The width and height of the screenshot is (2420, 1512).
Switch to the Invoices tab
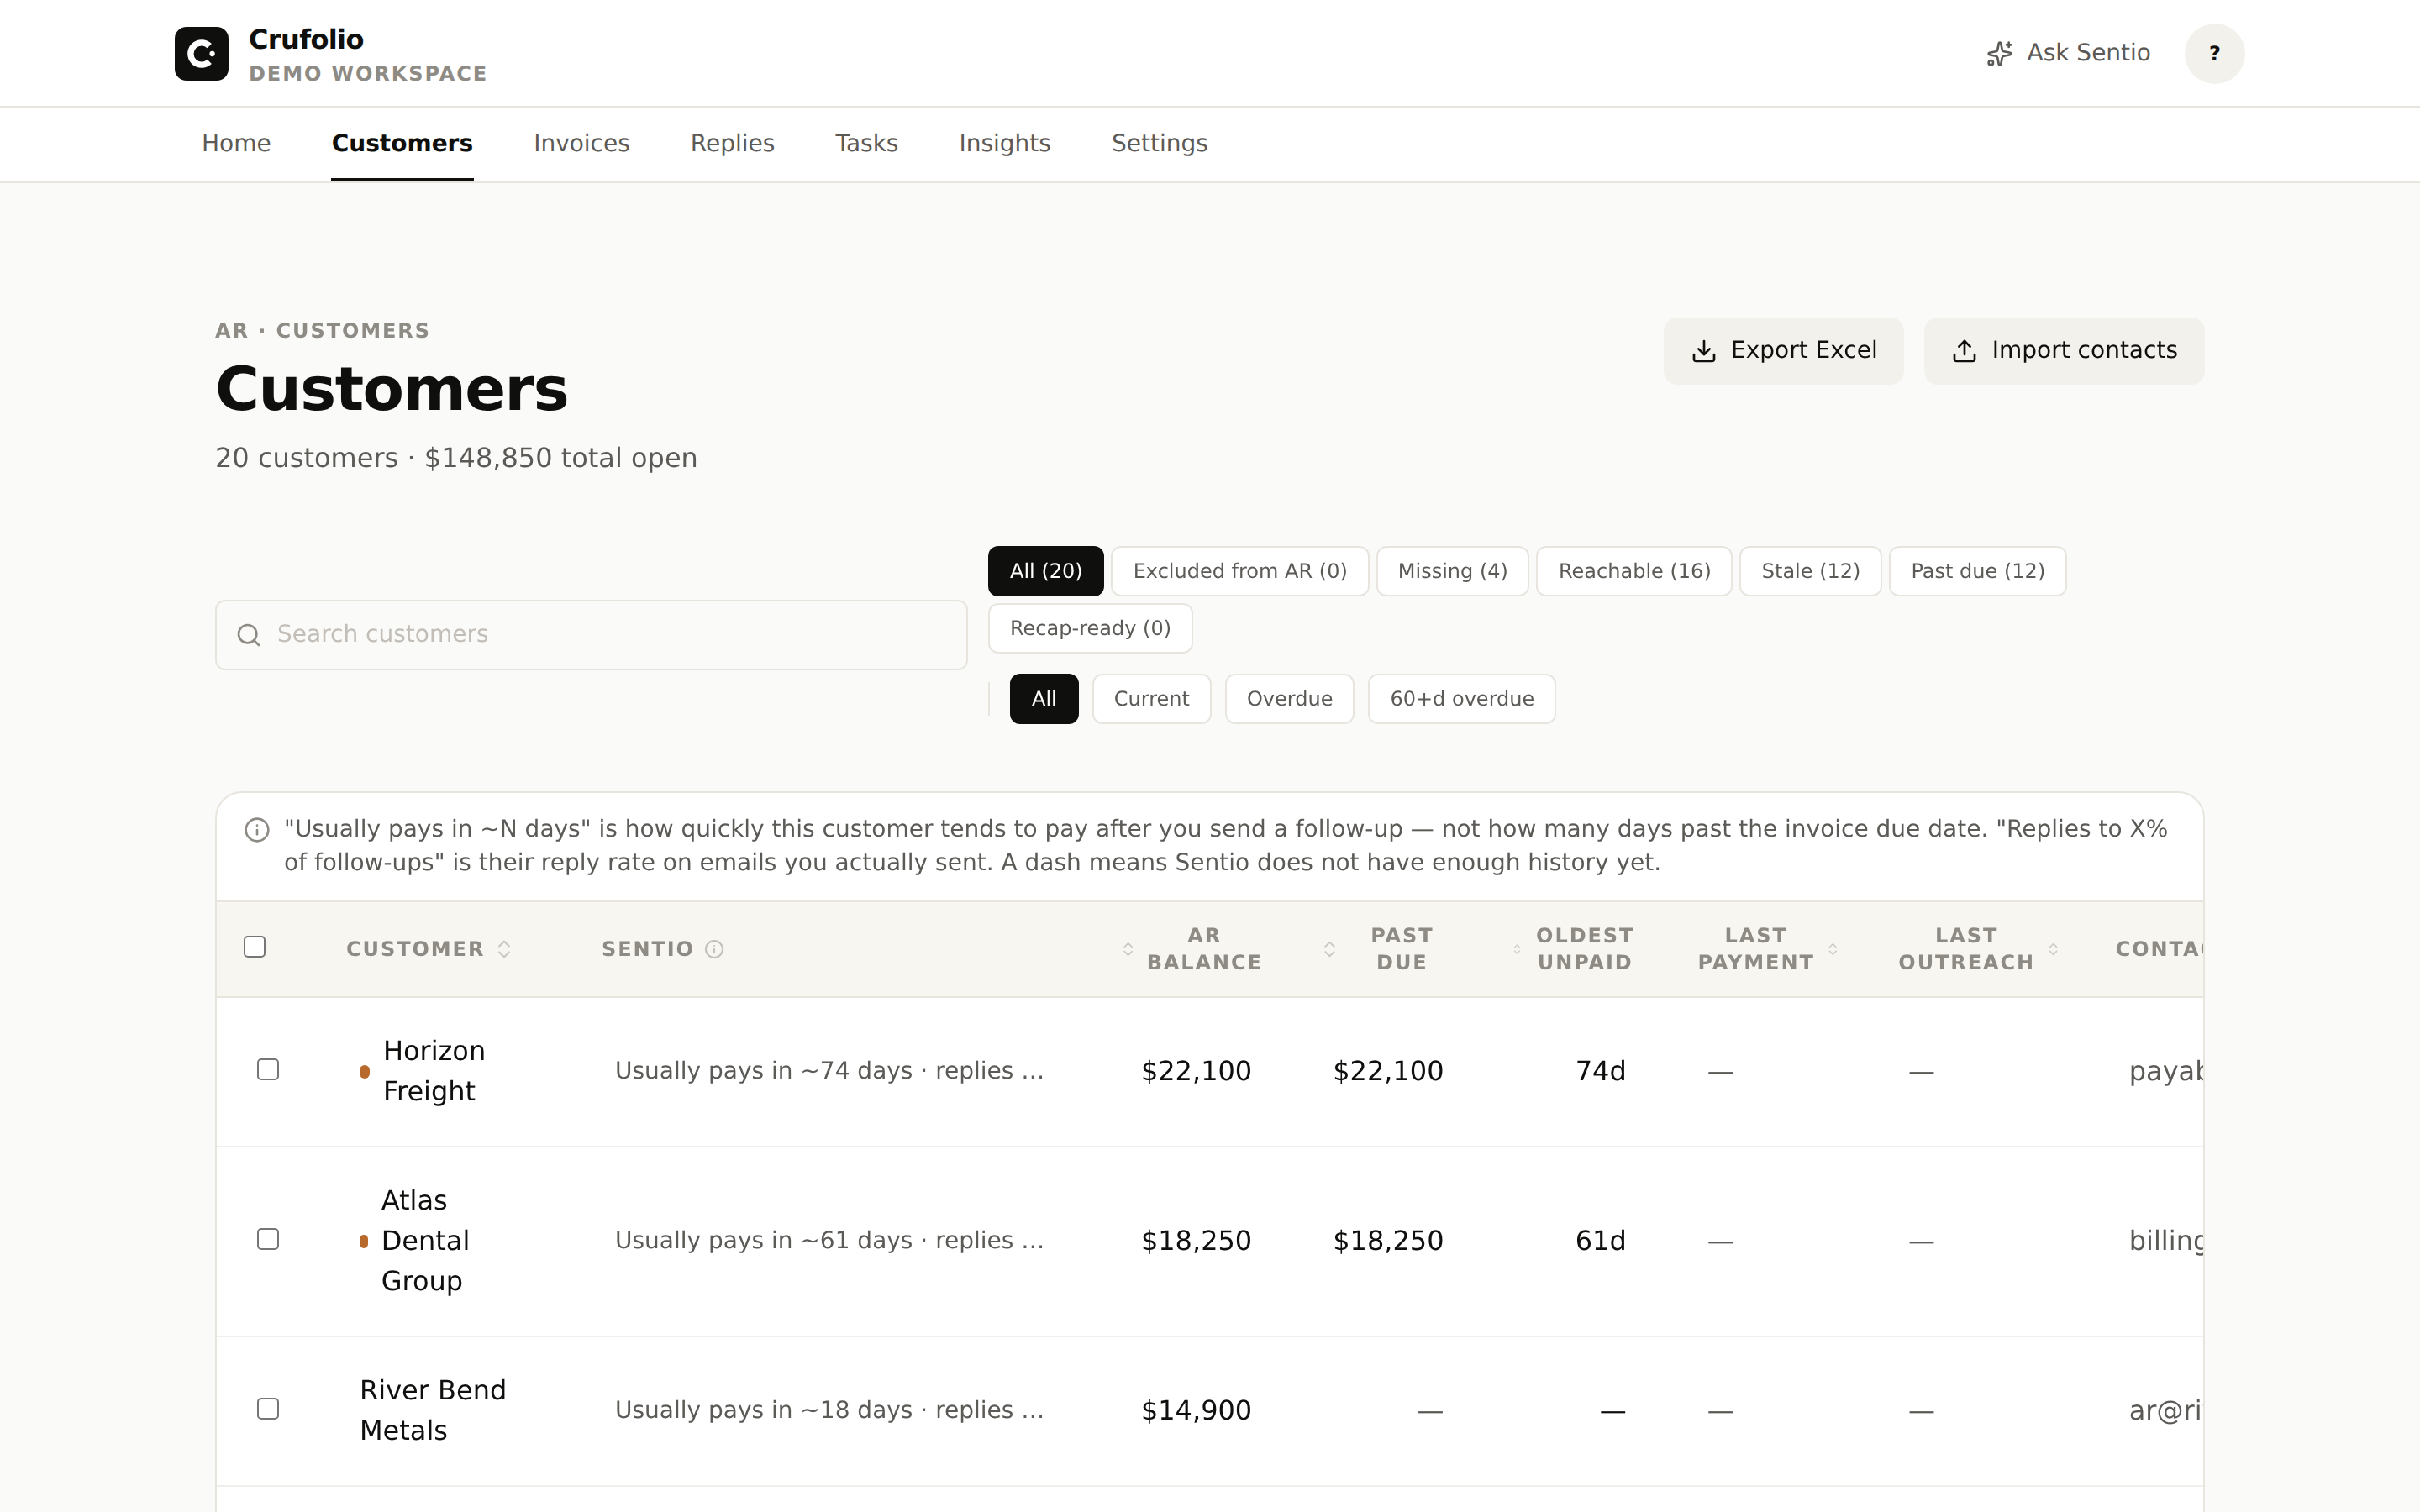click(581, 143)
